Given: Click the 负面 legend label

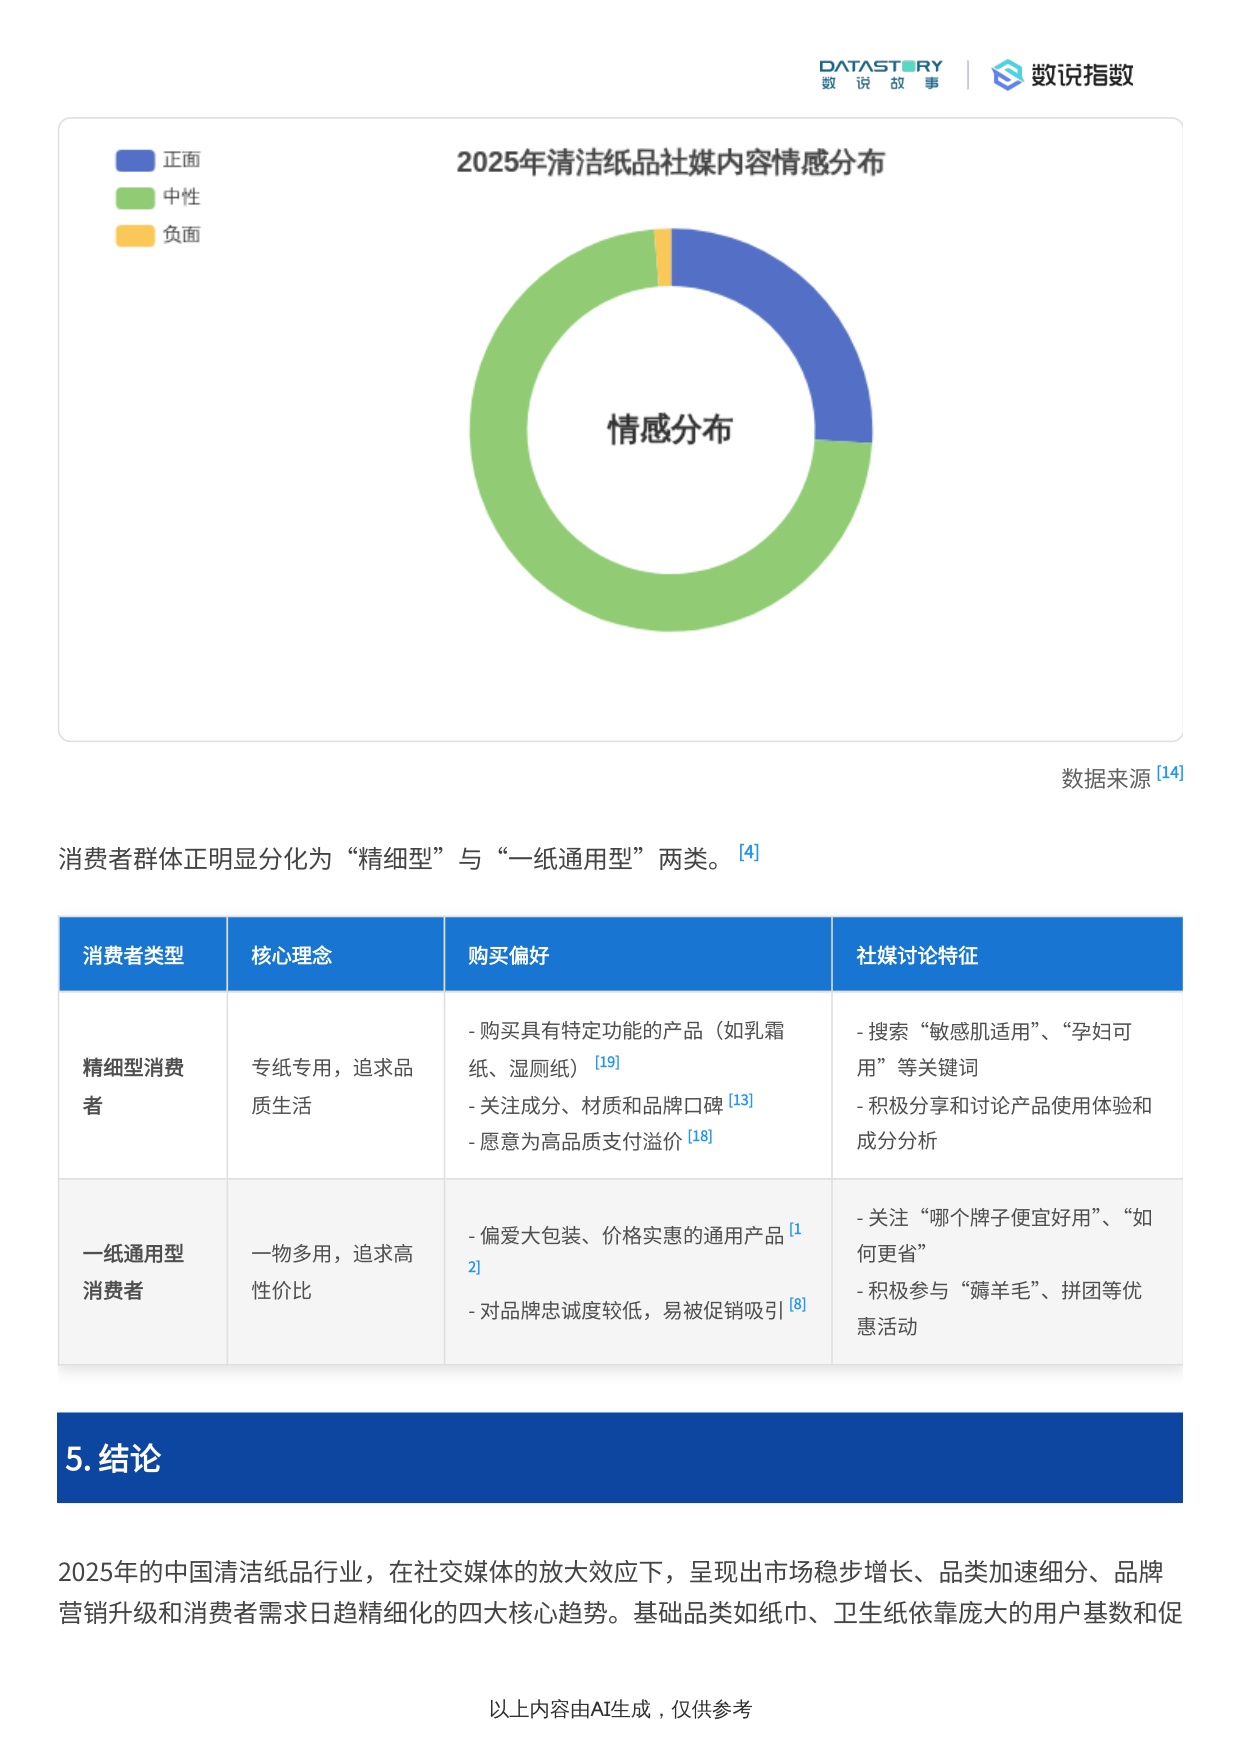Looking at the screenshot, I should pos(182,235).
